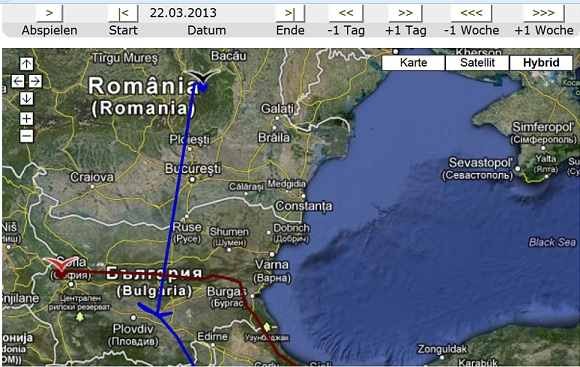Select the red bird marker near Sofia
580x367 pixels.
point(61,266)
